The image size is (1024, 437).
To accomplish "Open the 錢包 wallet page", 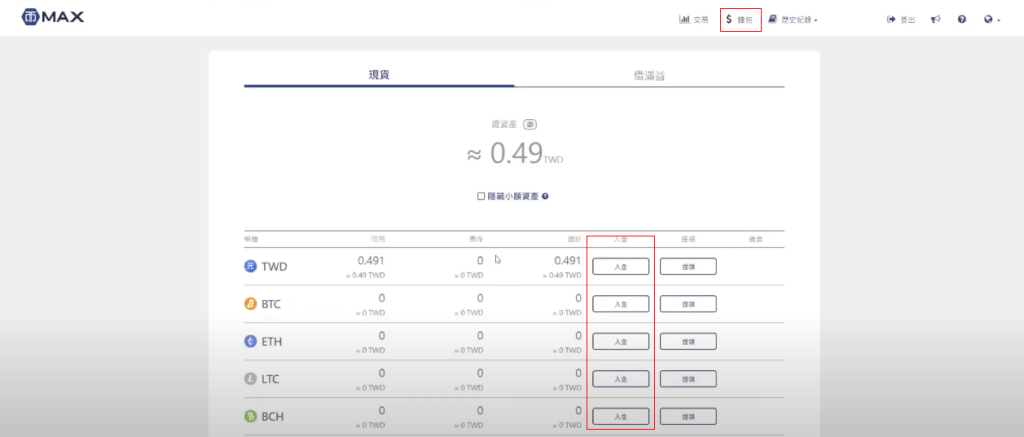I will (740, 20).
